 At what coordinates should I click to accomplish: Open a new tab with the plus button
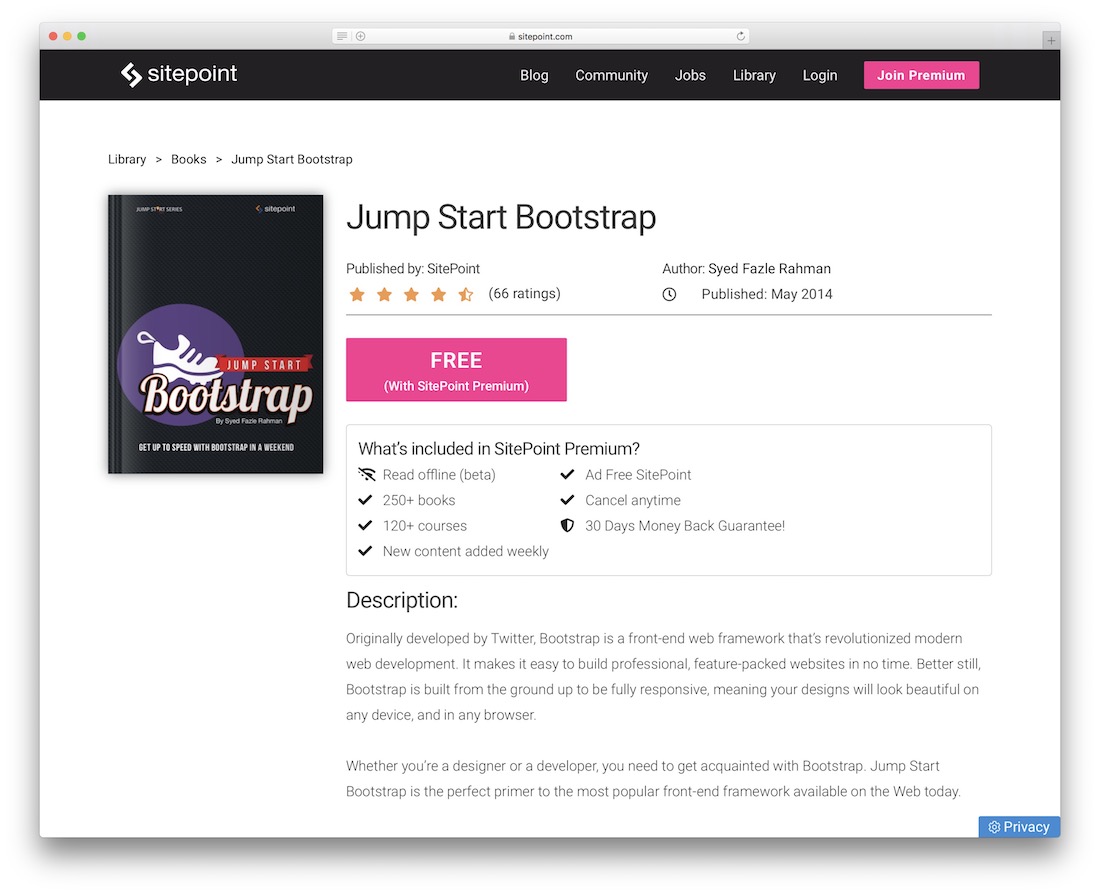point(1051,41)
